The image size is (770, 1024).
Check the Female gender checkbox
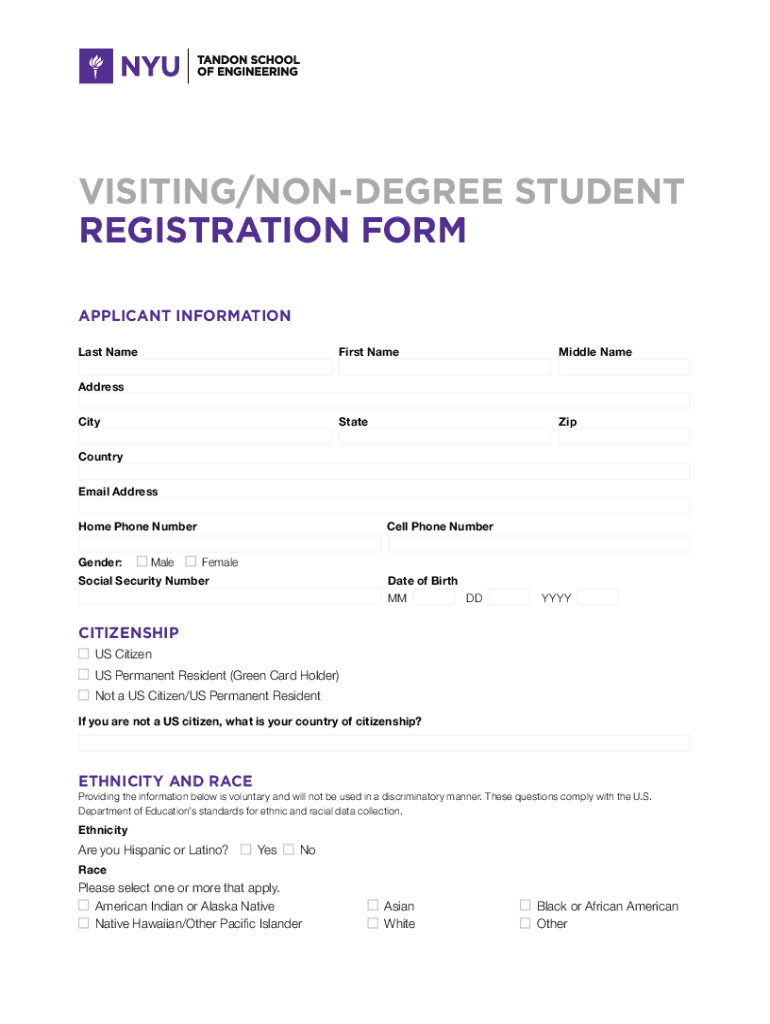click(191, 562)
